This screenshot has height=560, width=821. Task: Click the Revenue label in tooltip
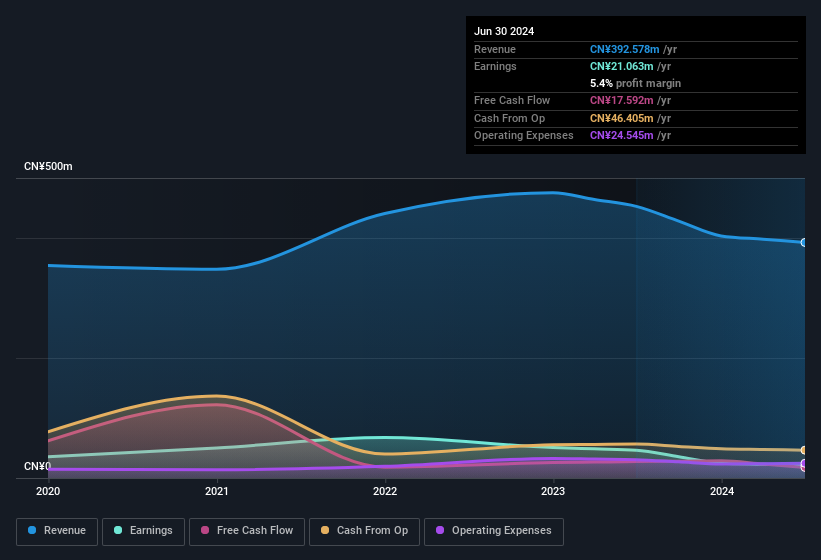[x=495, y=49]
